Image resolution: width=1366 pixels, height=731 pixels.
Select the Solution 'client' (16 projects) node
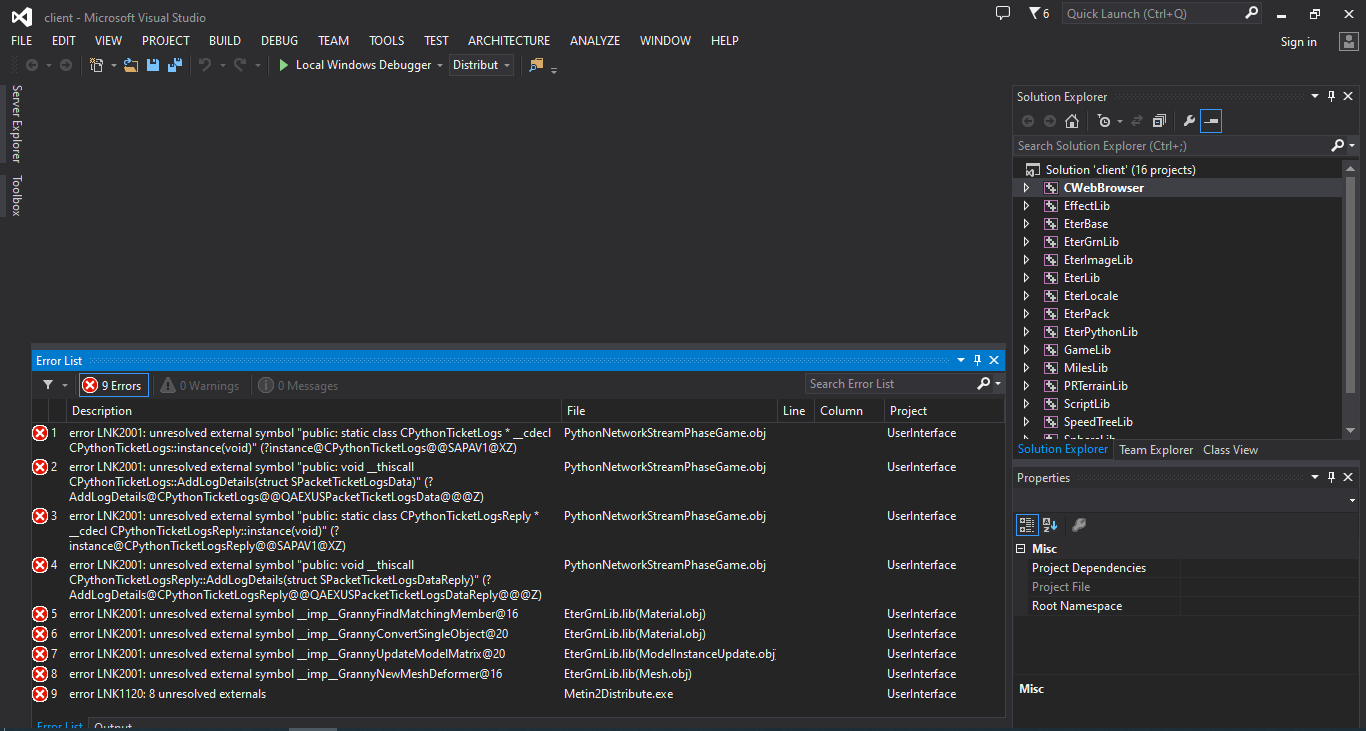click(x=1120, y=170)
